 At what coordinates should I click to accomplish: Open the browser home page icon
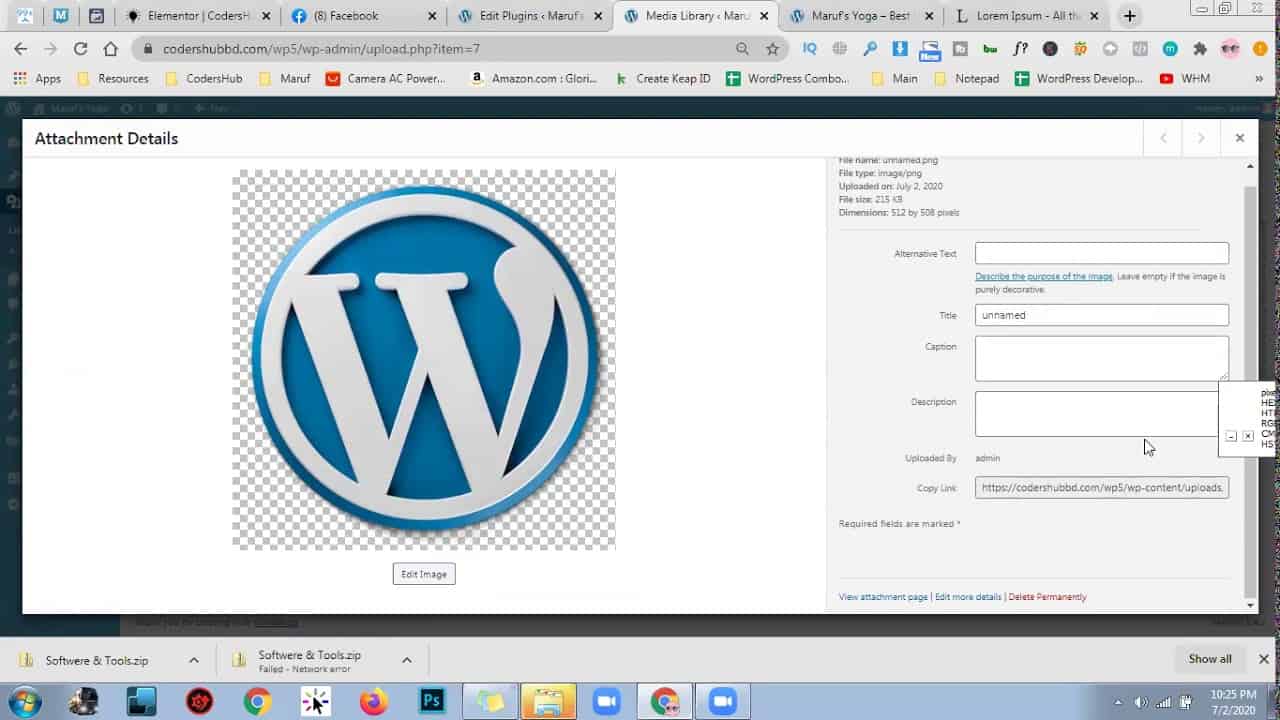point(110,48)
